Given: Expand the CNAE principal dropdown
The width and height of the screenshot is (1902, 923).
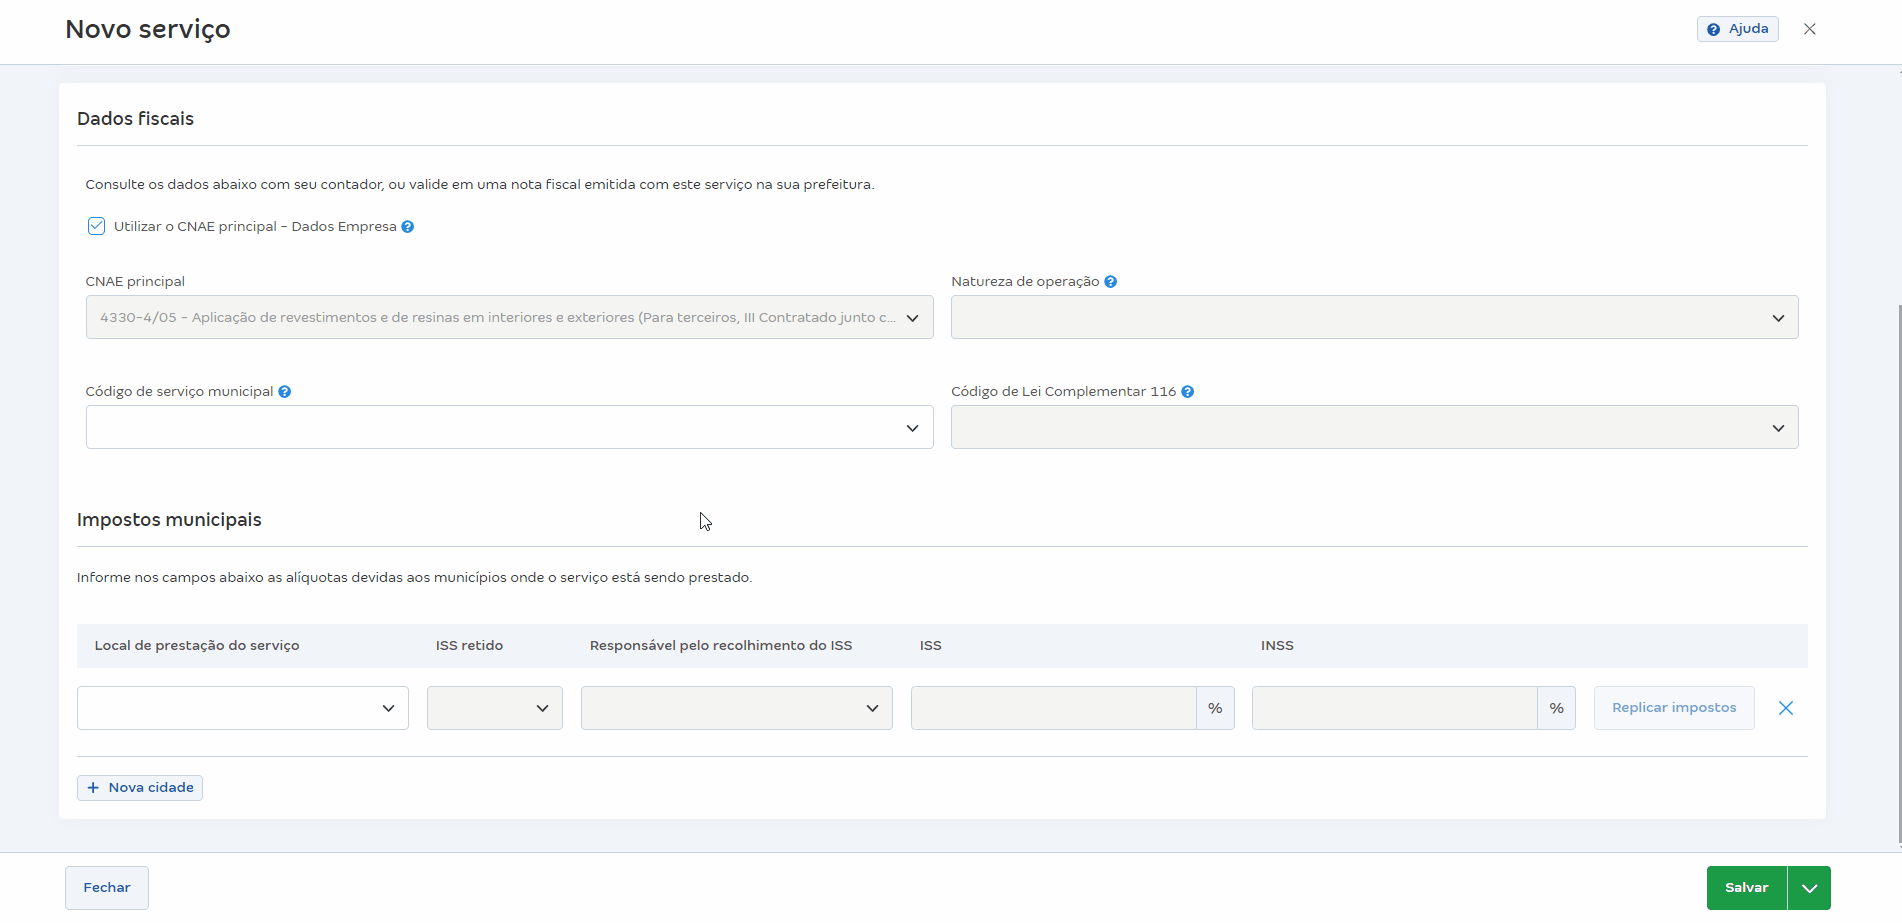Looking at the screenshot, I should click(509, 317).
